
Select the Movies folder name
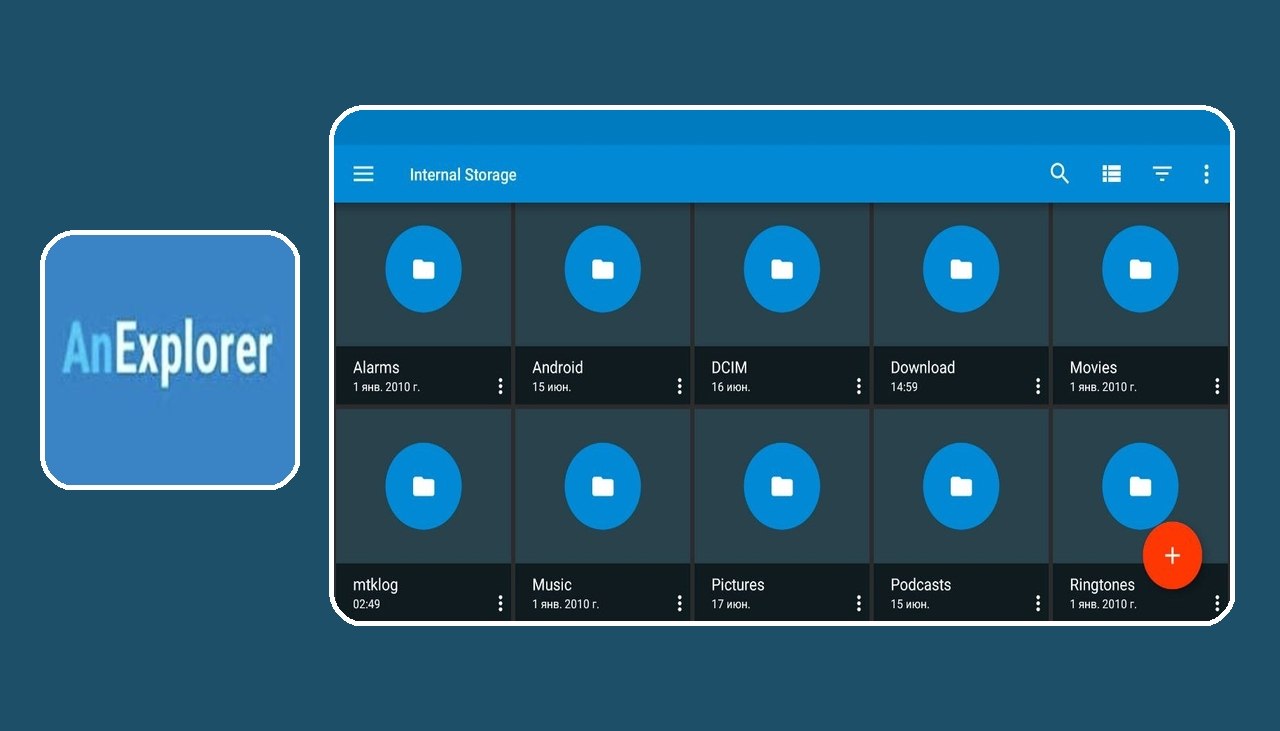(x=1093, y=367)
